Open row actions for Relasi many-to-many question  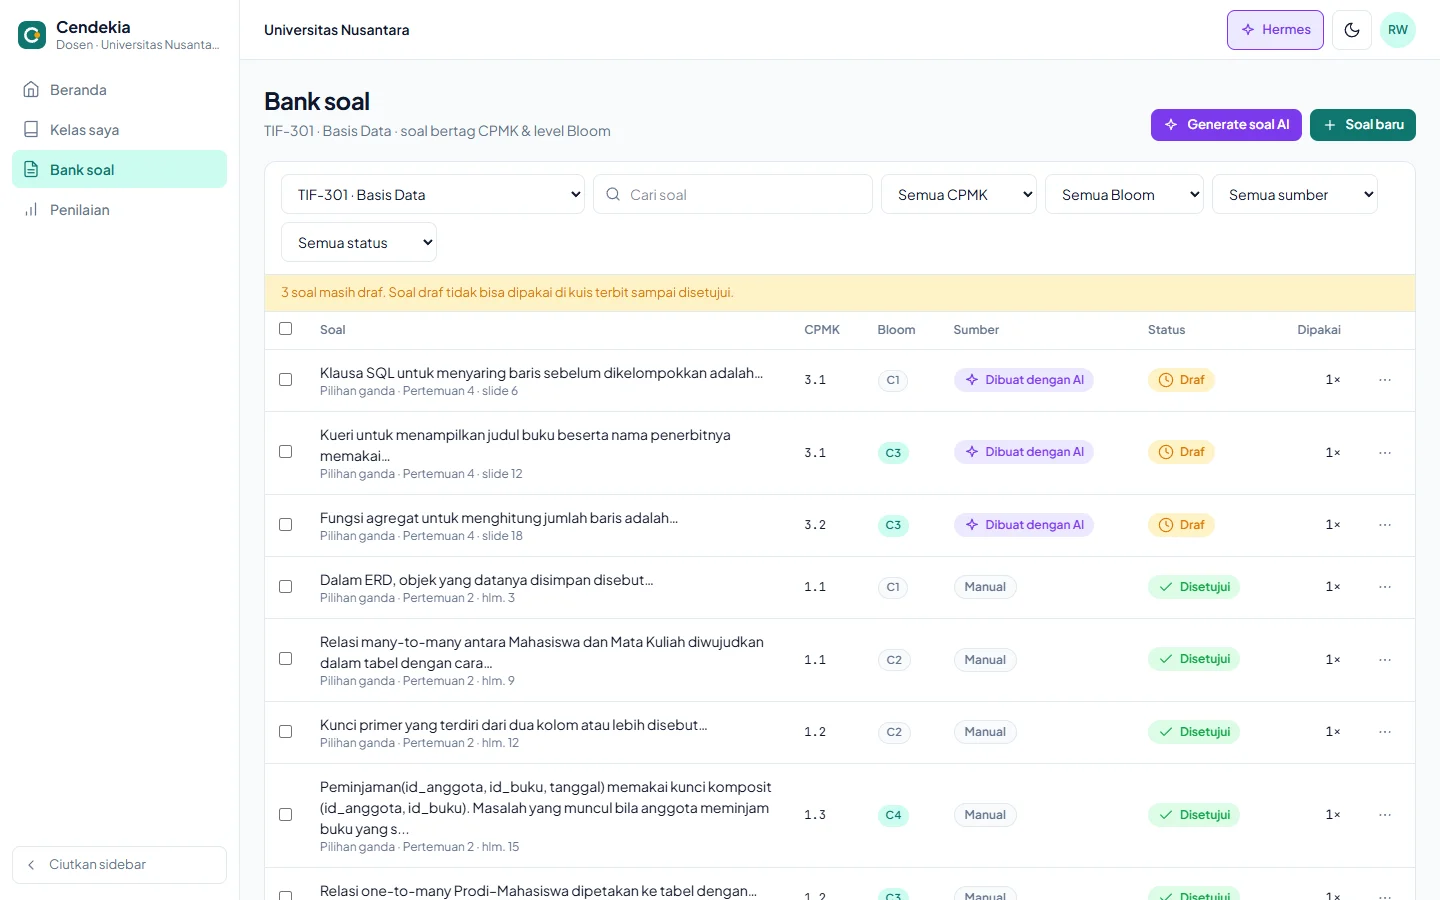[1385, 660]
